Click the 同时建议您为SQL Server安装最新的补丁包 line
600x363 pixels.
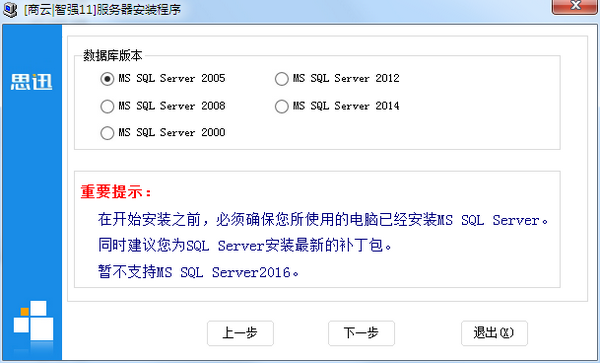pos(245,245)
